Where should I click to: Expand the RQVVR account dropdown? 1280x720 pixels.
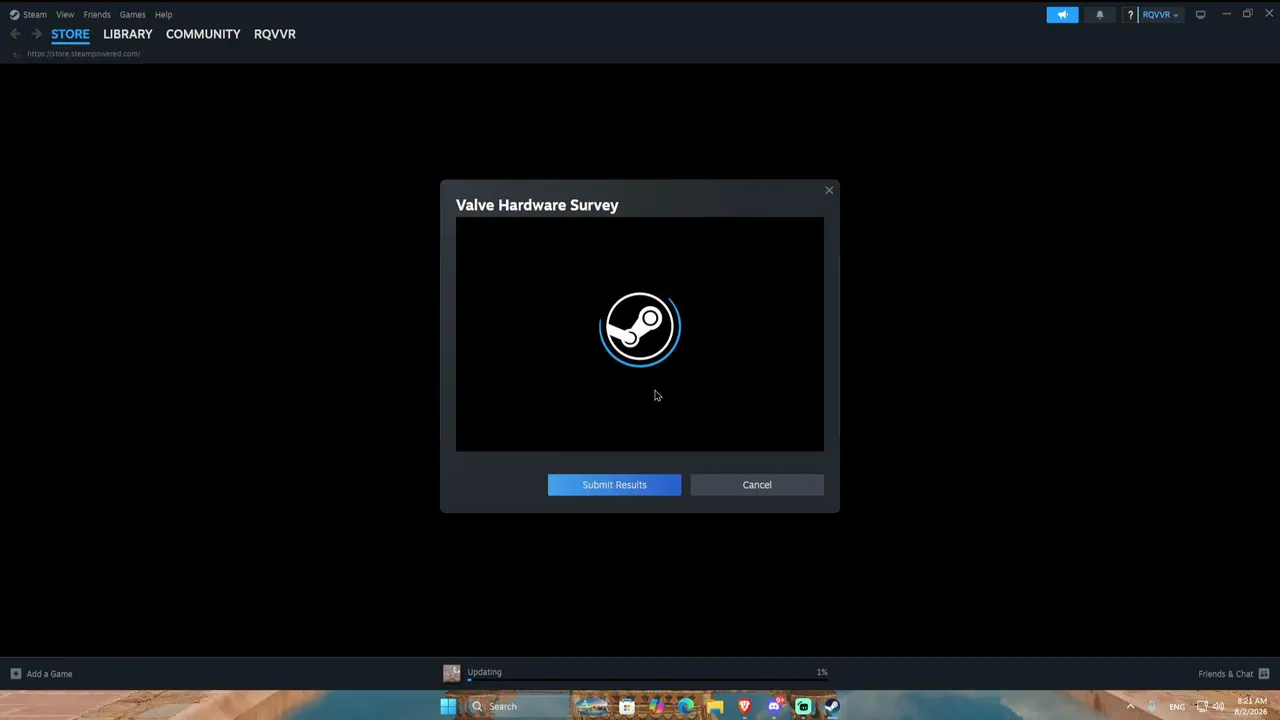[1160, 15]
